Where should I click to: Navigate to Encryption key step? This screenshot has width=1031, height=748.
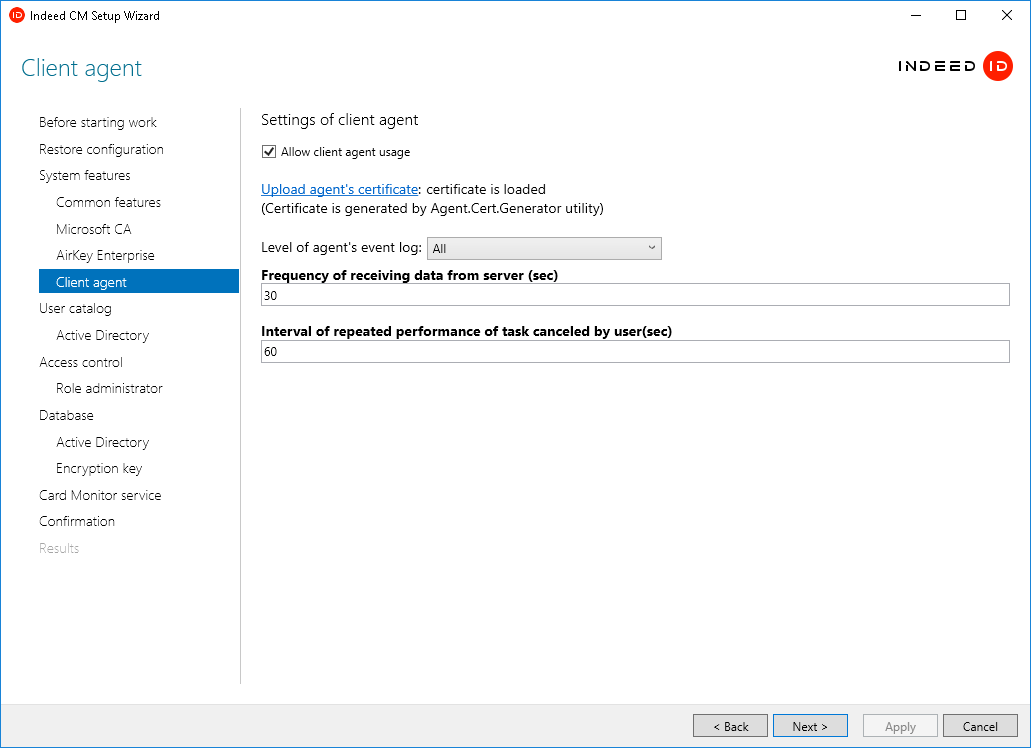[99, 469]
